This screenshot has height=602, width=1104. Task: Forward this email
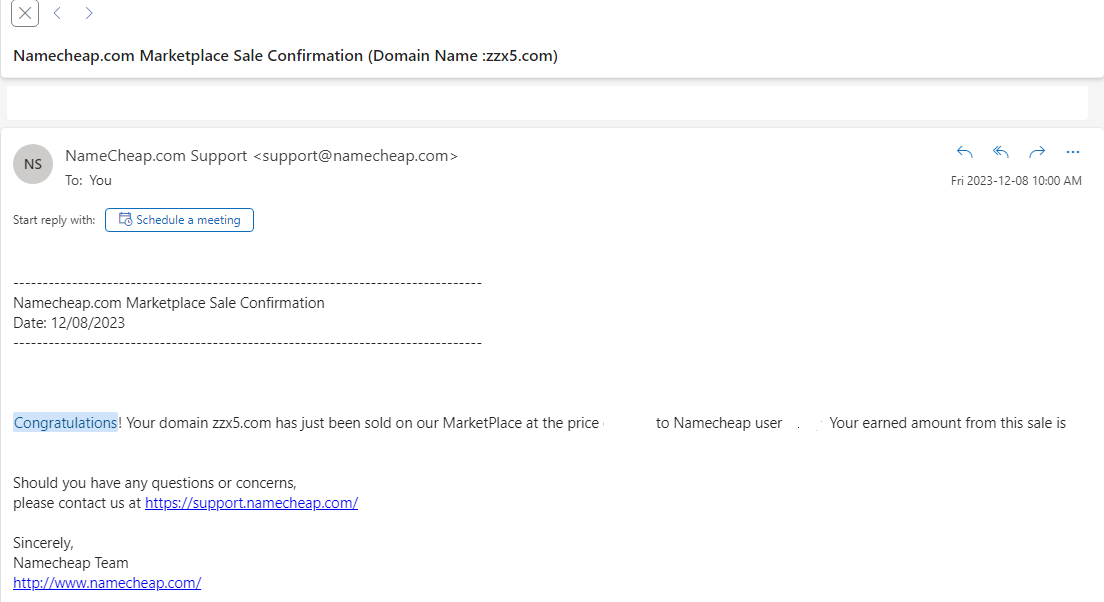coord(1036,152)
